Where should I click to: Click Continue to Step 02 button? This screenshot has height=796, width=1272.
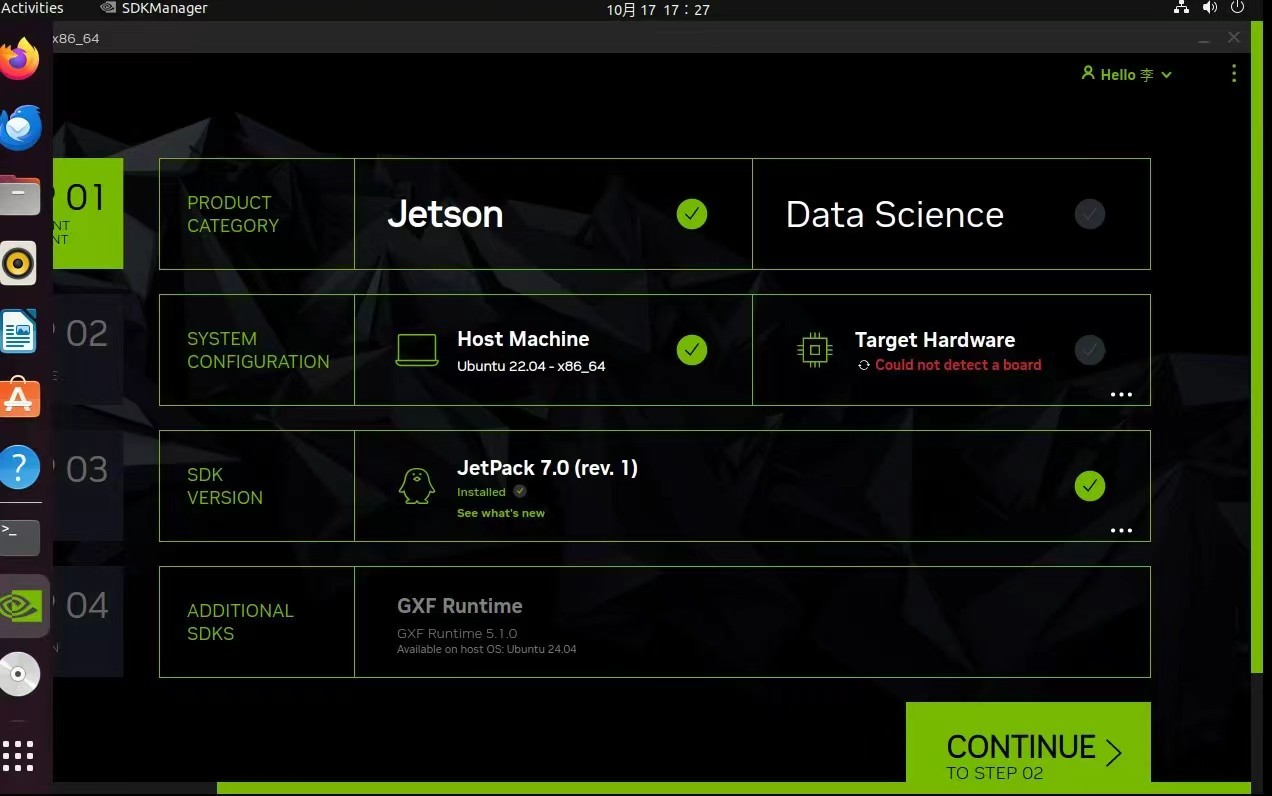[1028, 742]
